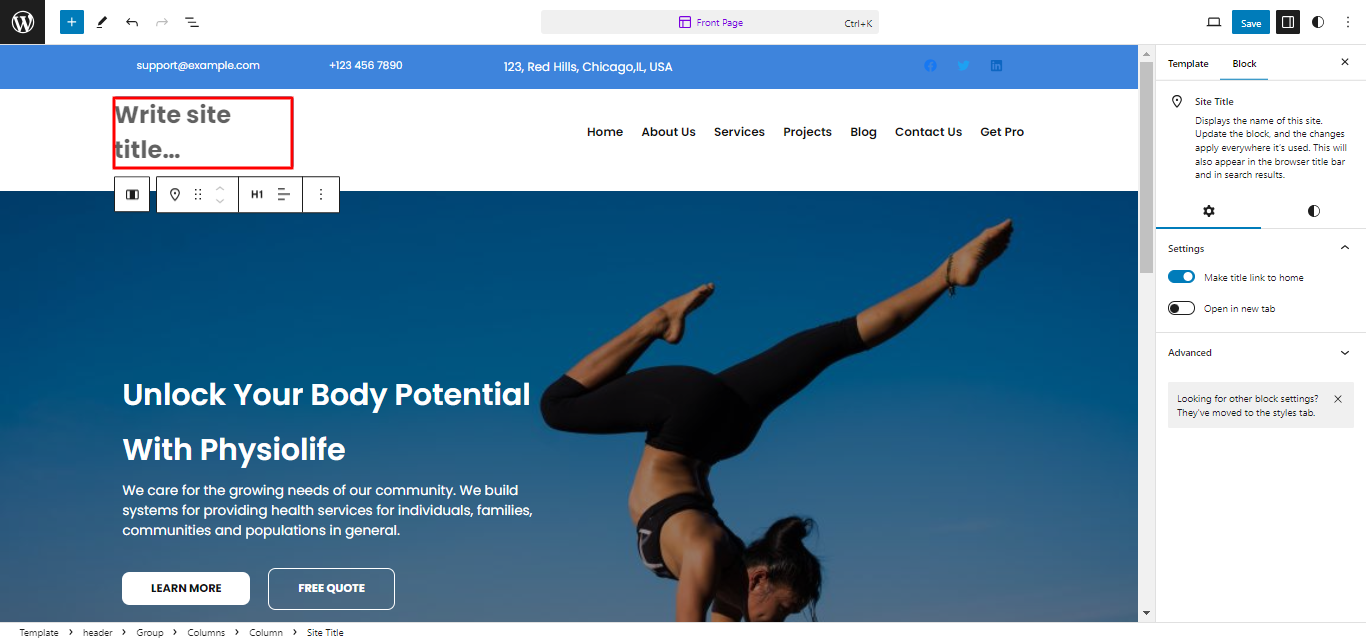Switch to the Template tab

(1188, 63)
